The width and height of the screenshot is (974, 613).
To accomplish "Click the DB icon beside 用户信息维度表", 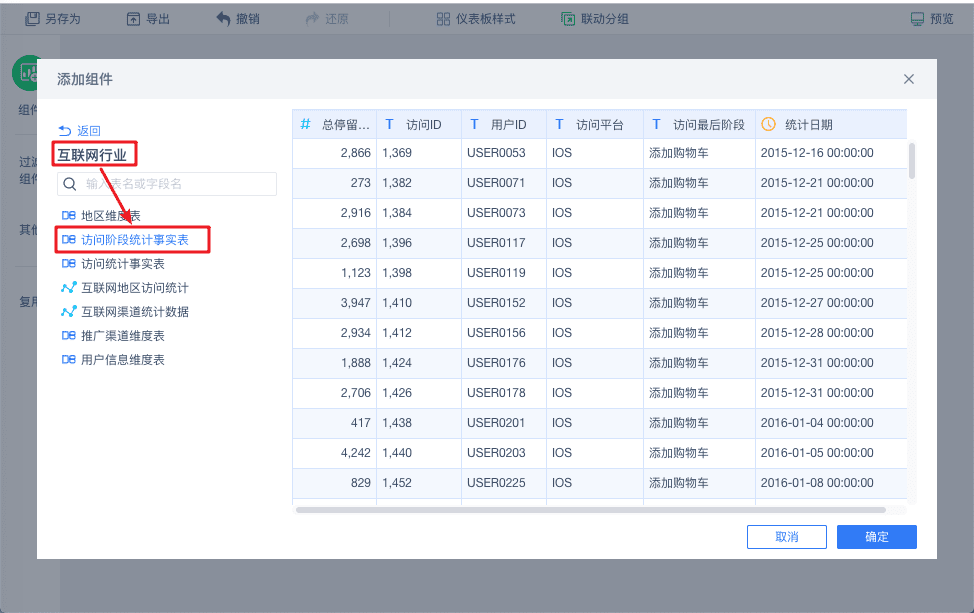I will pyautogui.click(x=69, y=360).
